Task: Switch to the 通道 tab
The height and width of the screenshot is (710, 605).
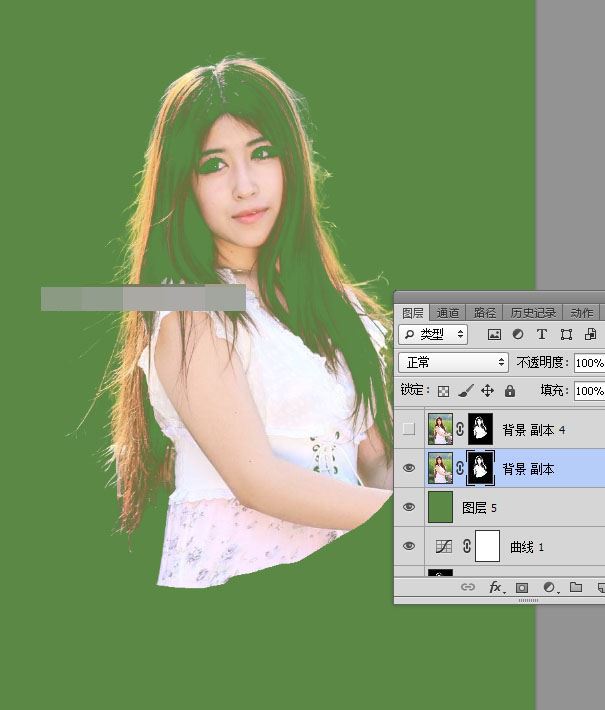Action: [448, 312]
